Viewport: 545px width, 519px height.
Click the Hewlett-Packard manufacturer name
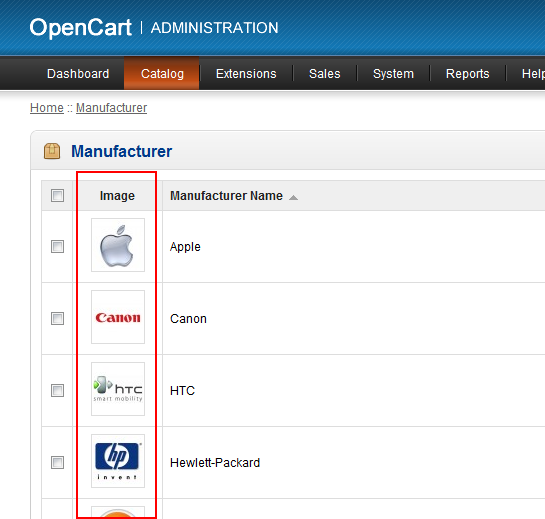click(x=215, y=463)
